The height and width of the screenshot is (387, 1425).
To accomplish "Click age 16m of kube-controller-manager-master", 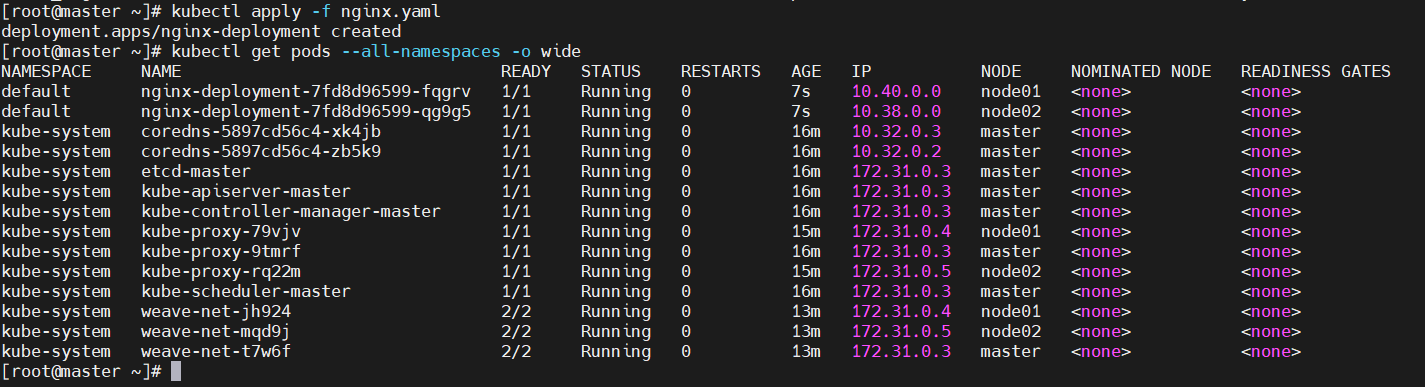I will 806,211.
